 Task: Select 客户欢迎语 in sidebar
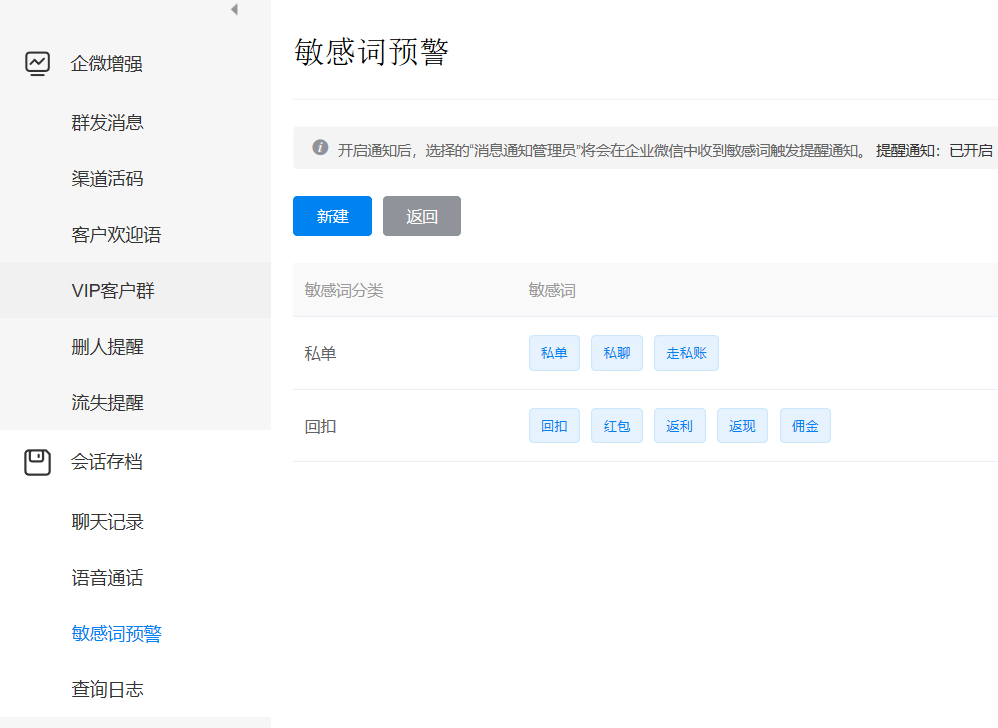point(116,235)
